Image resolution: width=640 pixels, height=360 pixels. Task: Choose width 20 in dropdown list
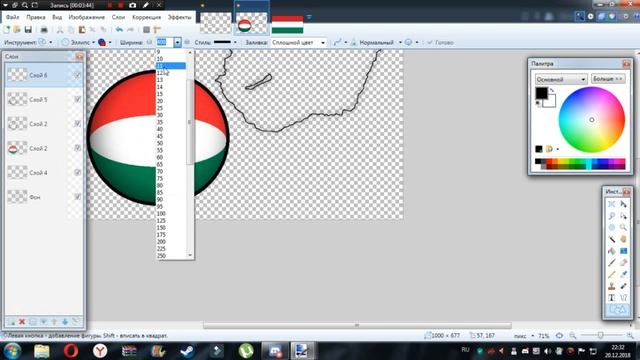click(171, 101)
